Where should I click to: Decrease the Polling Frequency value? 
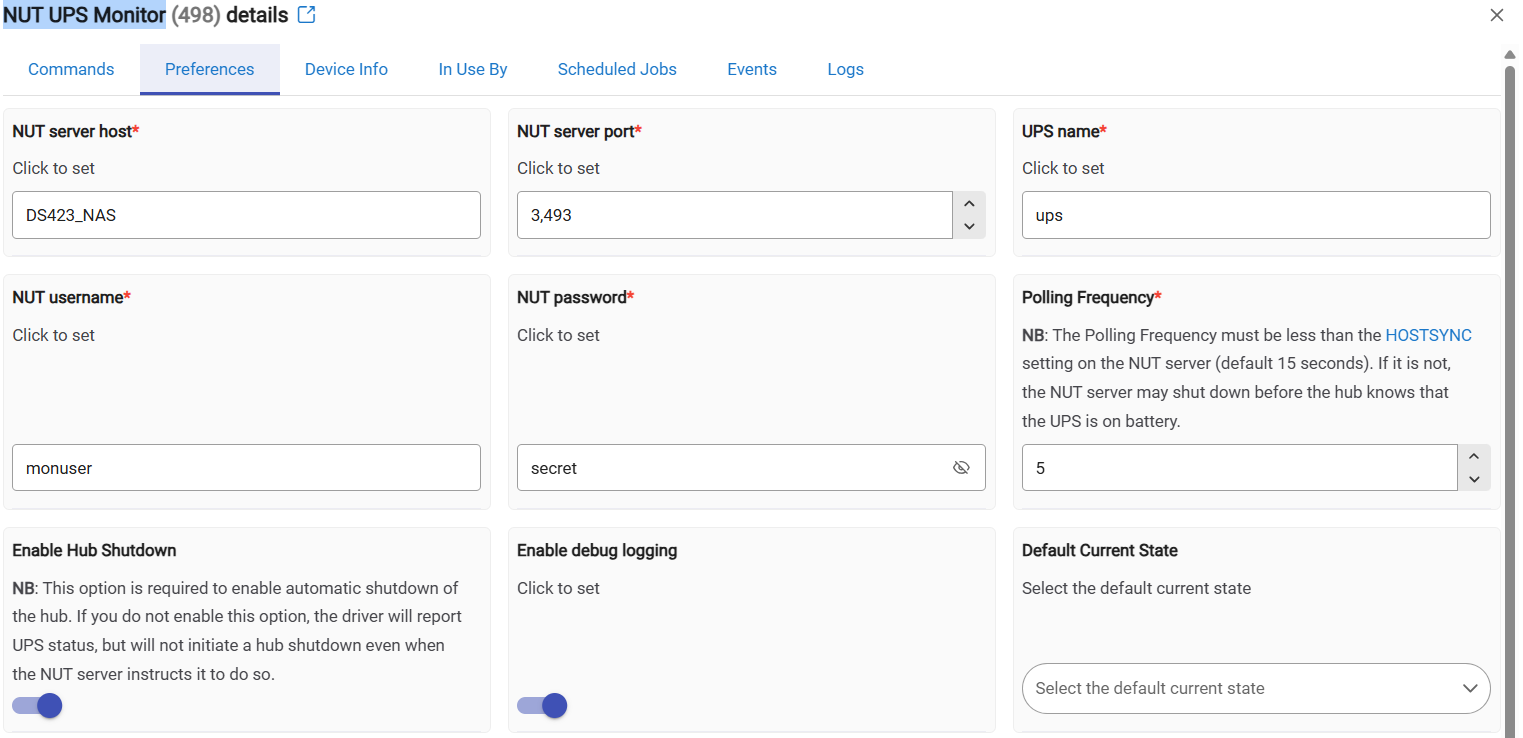tap(1473, 480)
